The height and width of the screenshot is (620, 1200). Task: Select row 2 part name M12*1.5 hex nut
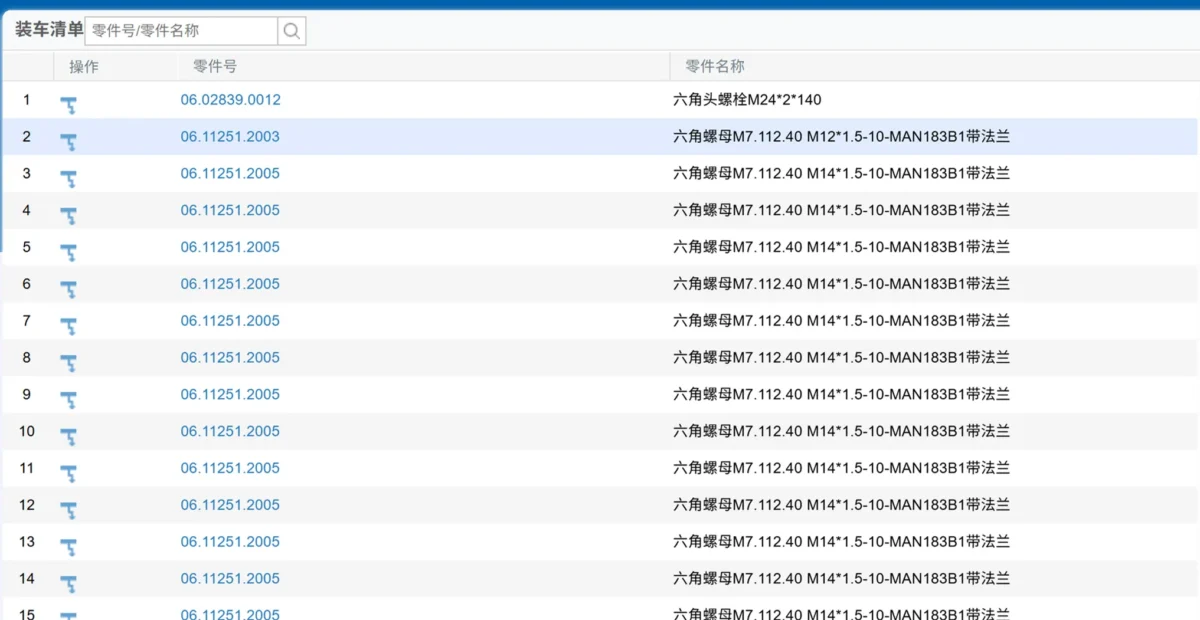(x=841, y=137)
